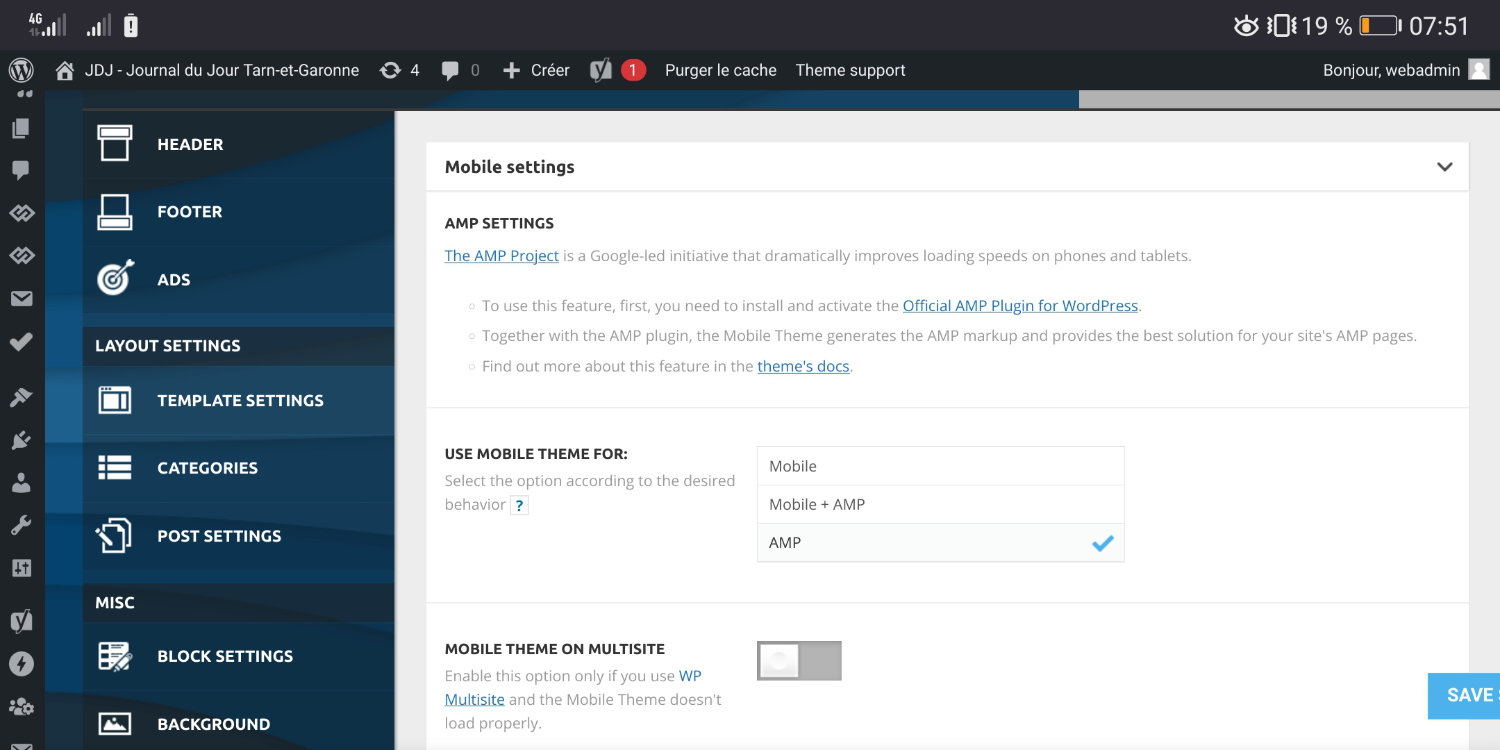The width and height of the screenshot is (1500, 750).
Task: Open Official AMP Plugin for WordPress link
Action: pyautogui.click(x=1020, y=306)
